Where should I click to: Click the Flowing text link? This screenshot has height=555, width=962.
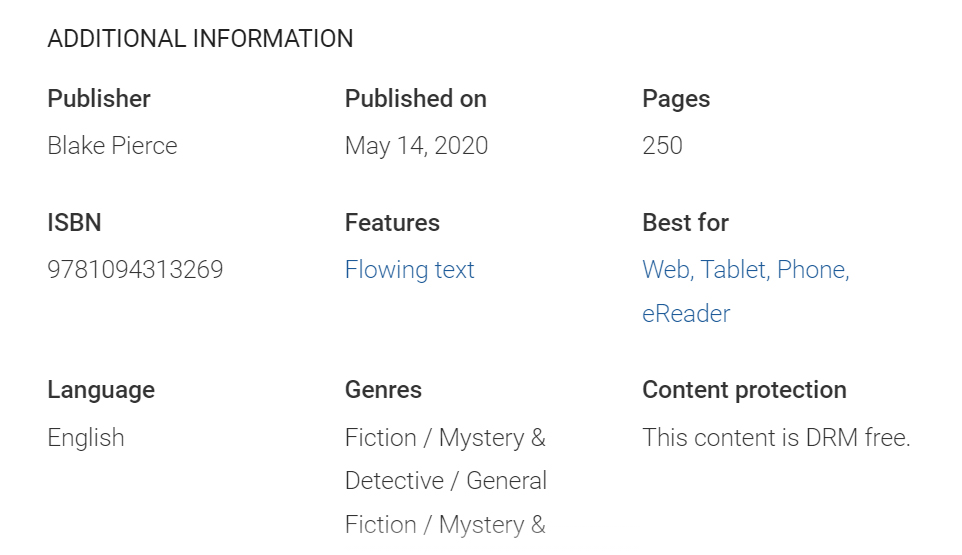pyautogui.click(x=409, y=270)
